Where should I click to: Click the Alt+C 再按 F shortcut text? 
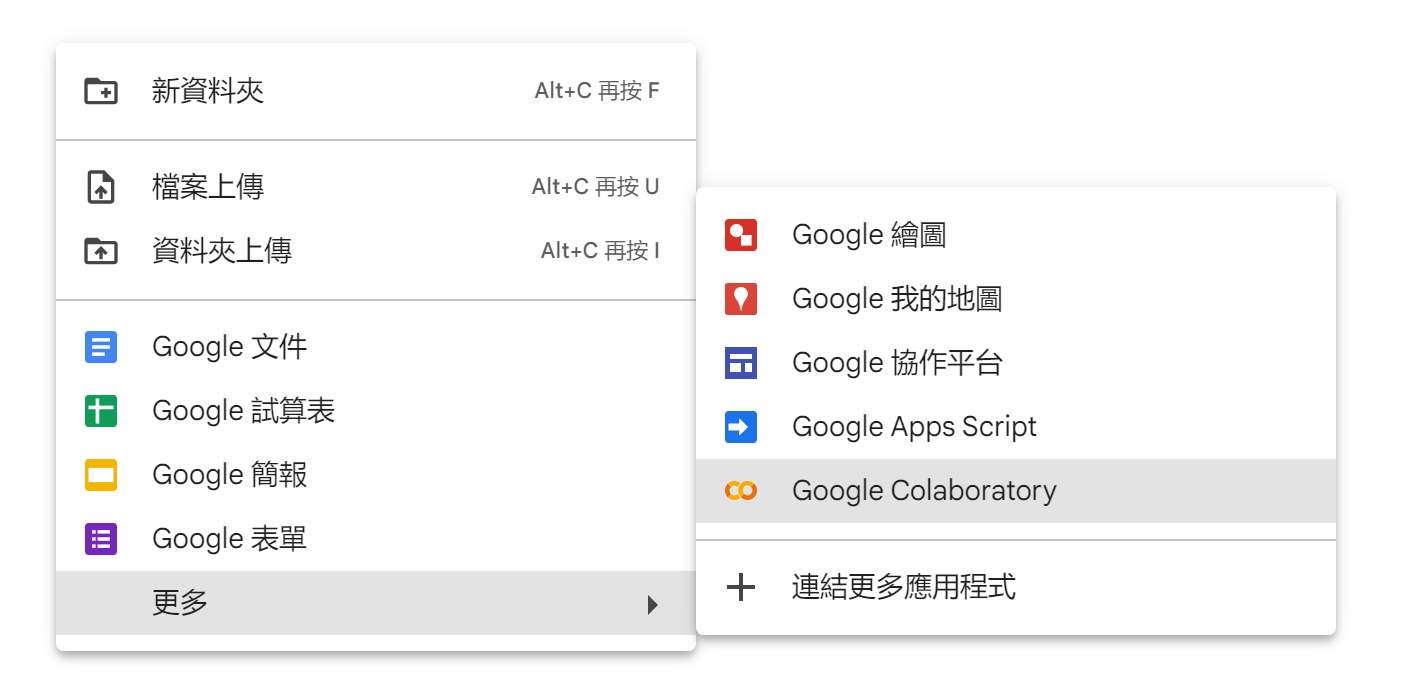tap(597, 91)
